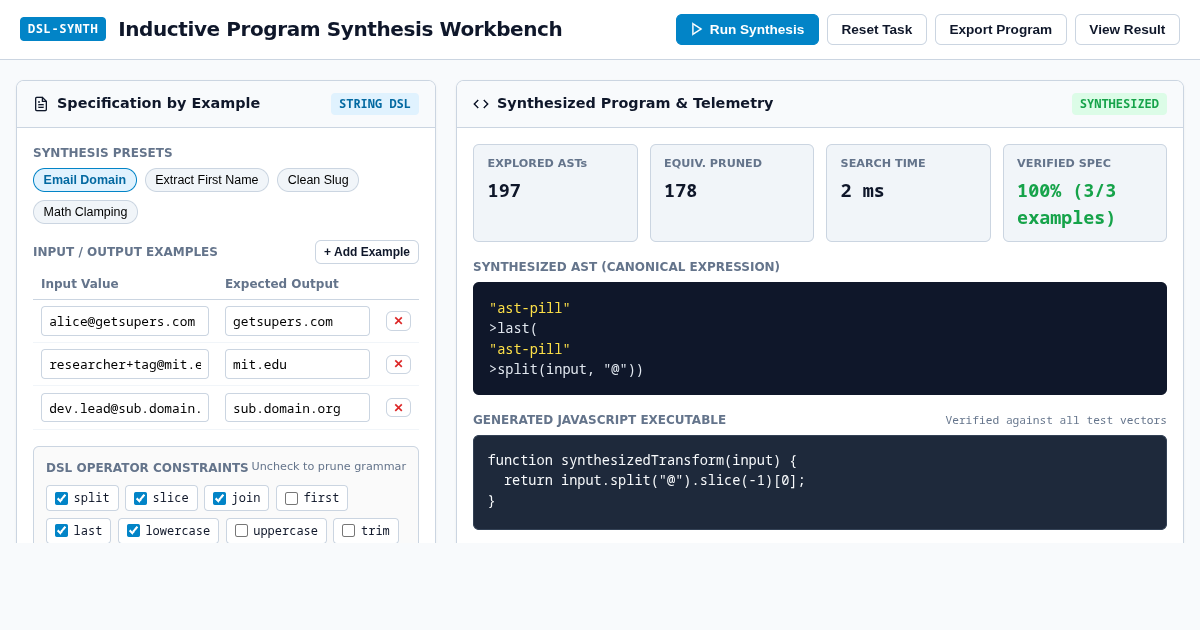Click the code brackets icon beside Synthesized Program
1200x630 pixels.
pyautogui.click(x=481, y=104)
